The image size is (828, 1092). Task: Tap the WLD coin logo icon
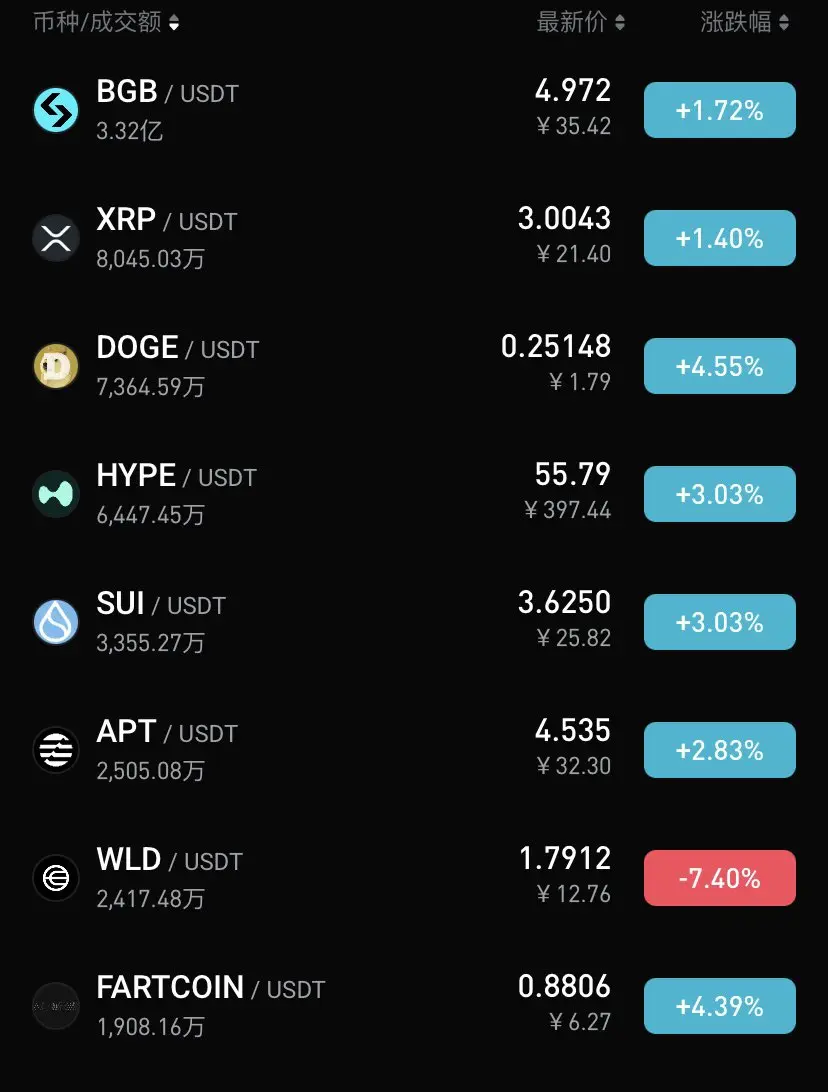pyautogui.click(x=56, y=878)
